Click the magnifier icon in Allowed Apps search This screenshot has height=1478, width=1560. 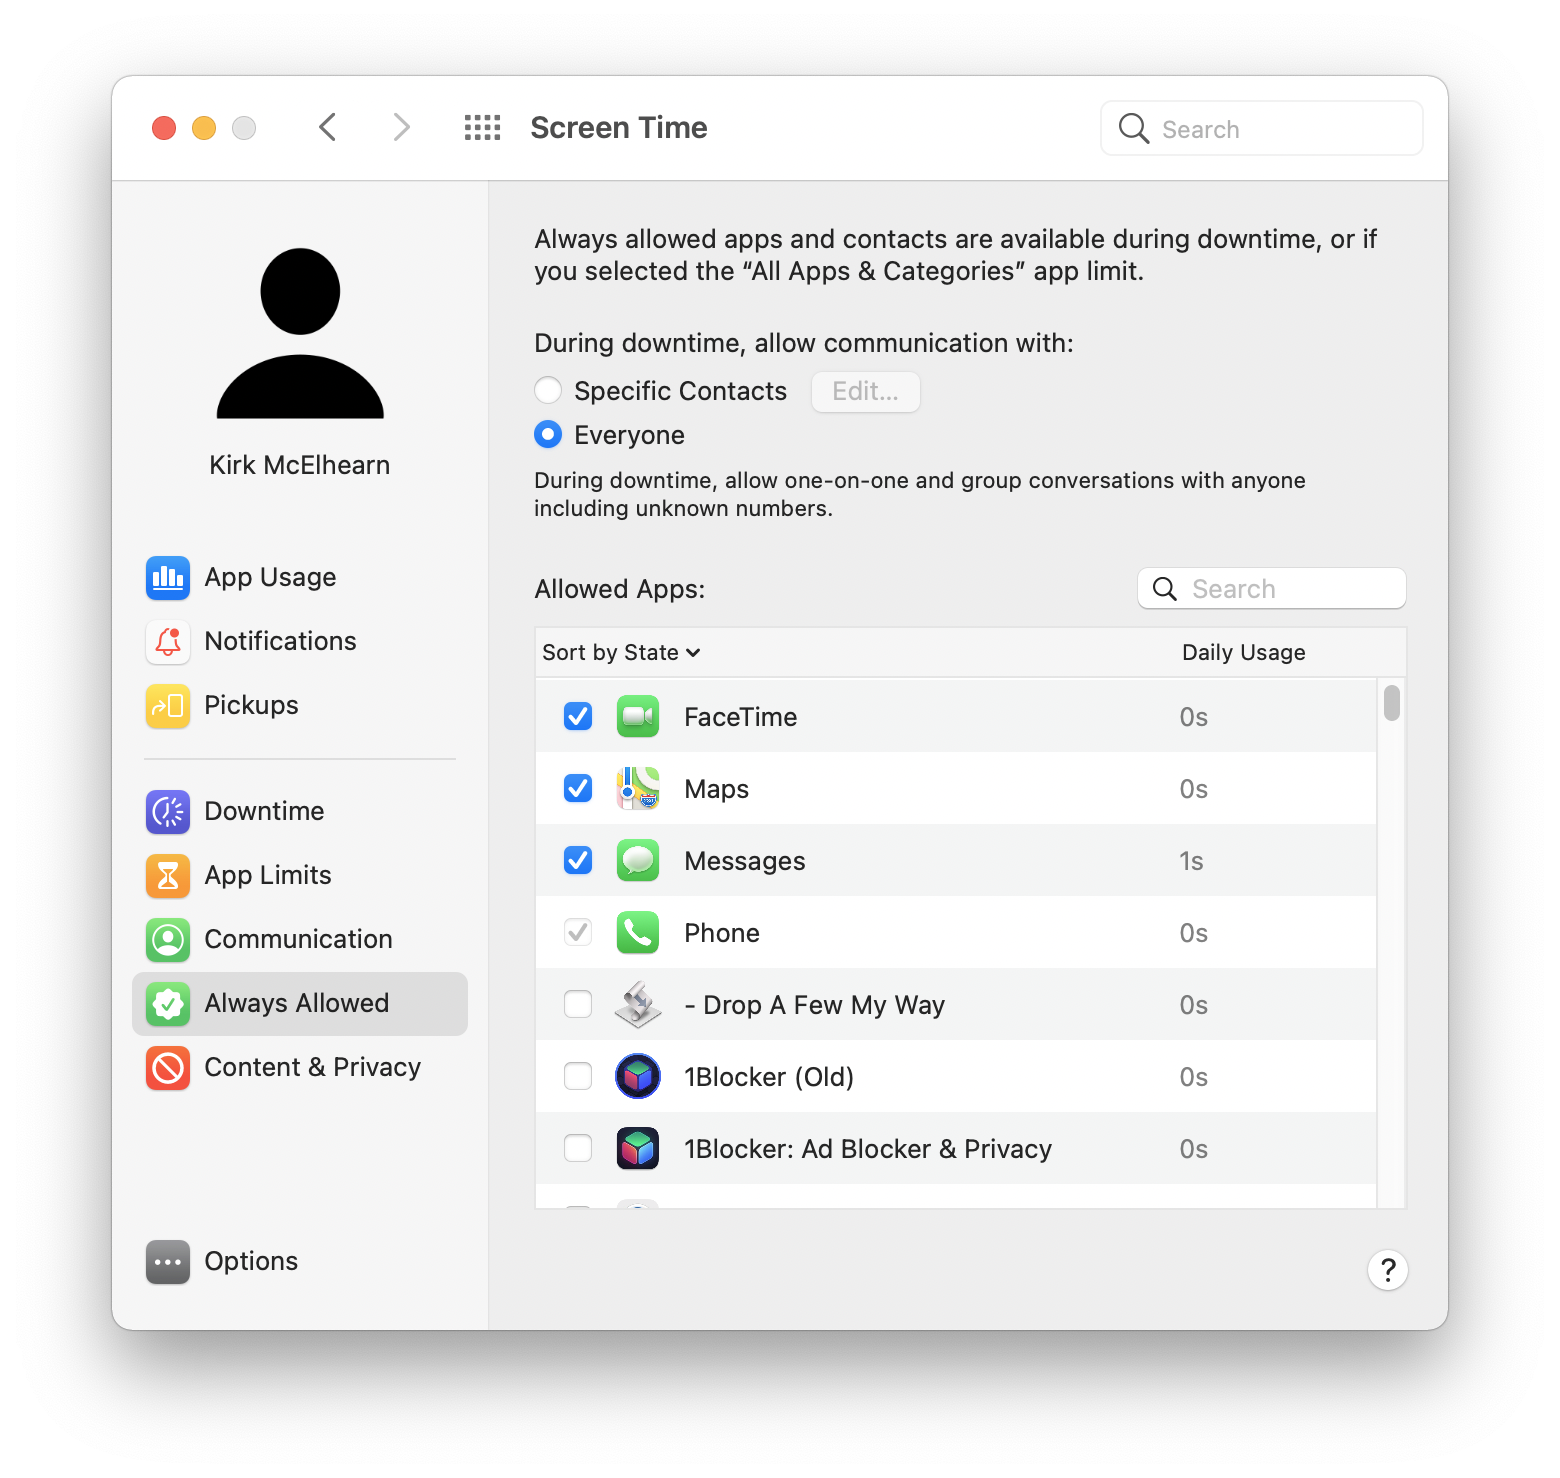click(x=1165, y=589)
